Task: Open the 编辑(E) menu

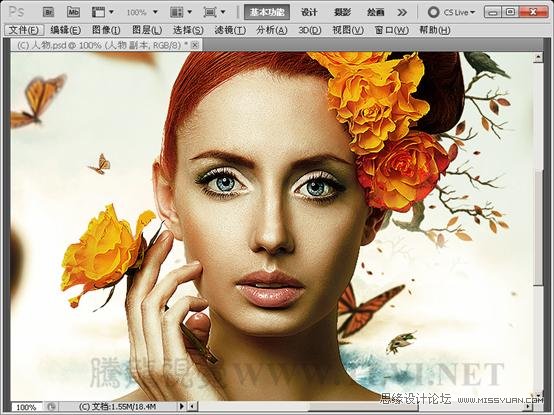Action: 65,30
